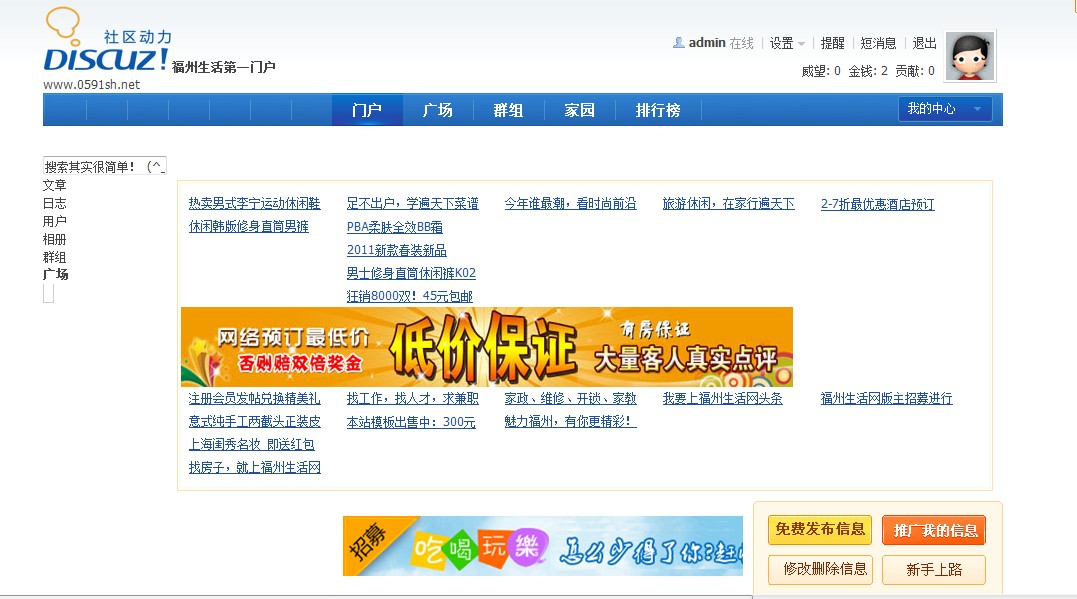This screenshot has height=599, width=1077.
Task: Open link 热卖男式李宁运动休闲鞋
Action: point(254,203)
